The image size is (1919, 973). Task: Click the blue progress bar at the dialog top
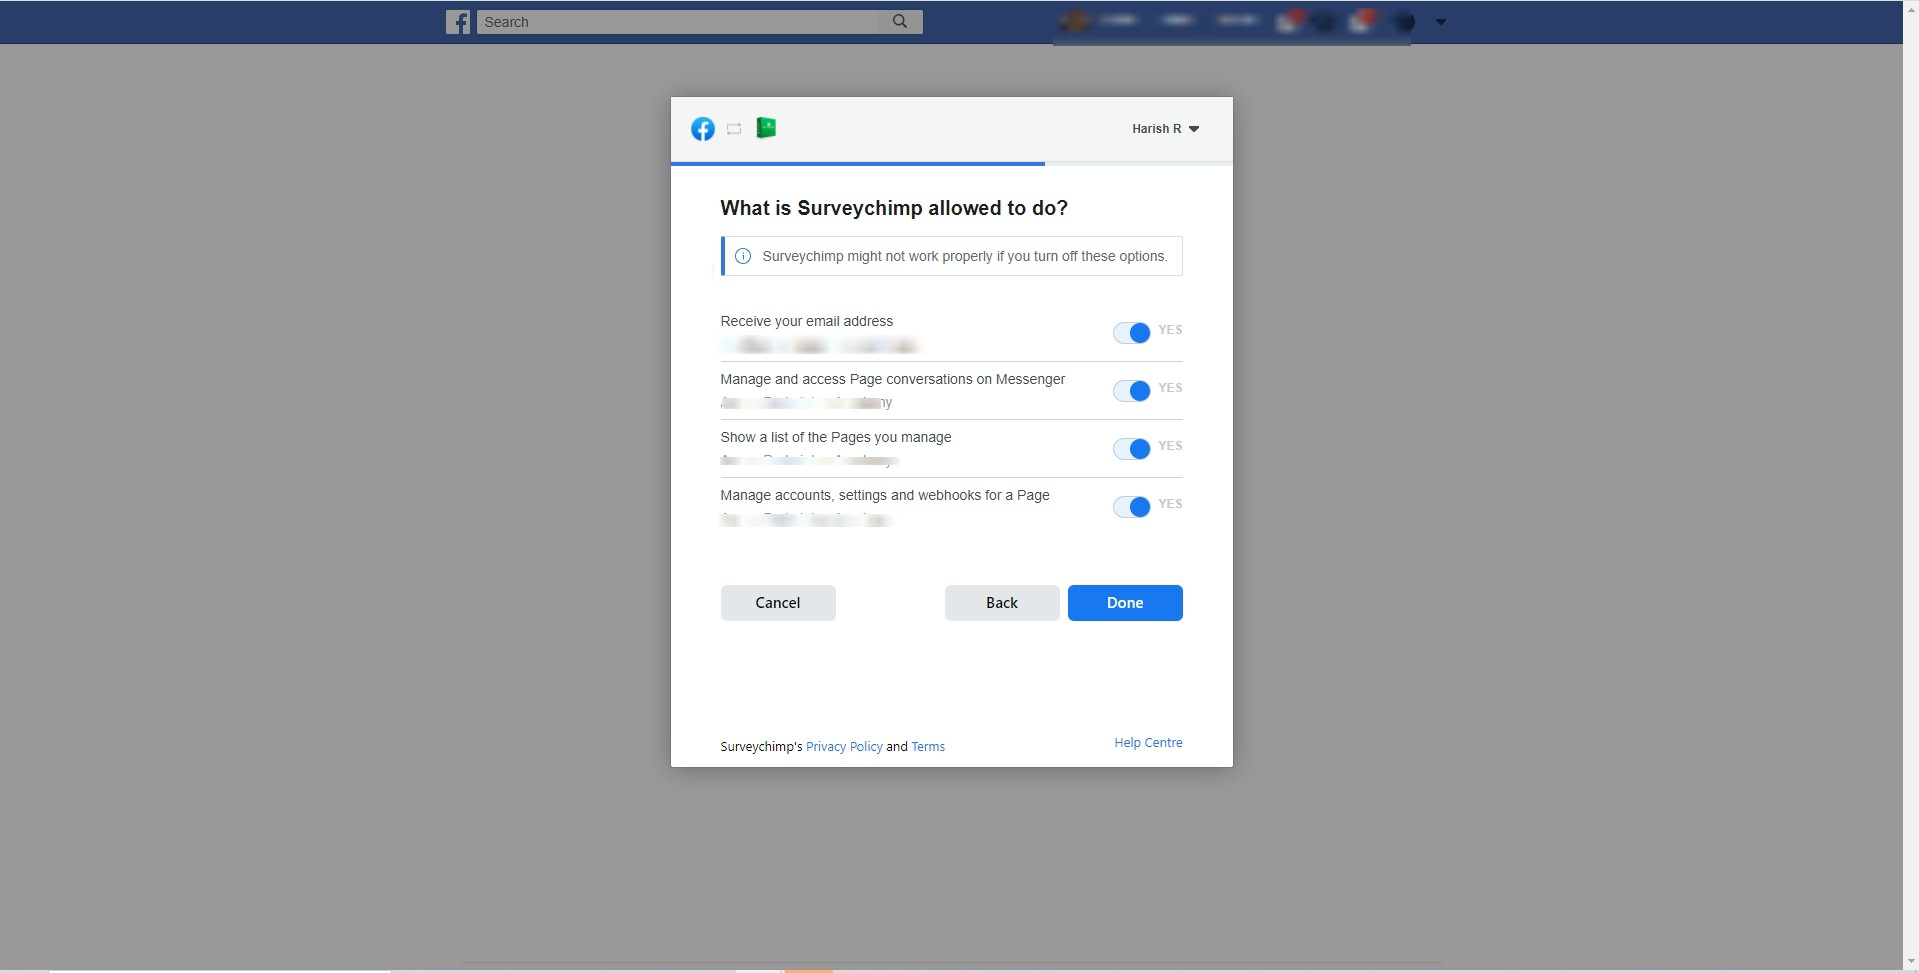858,162
